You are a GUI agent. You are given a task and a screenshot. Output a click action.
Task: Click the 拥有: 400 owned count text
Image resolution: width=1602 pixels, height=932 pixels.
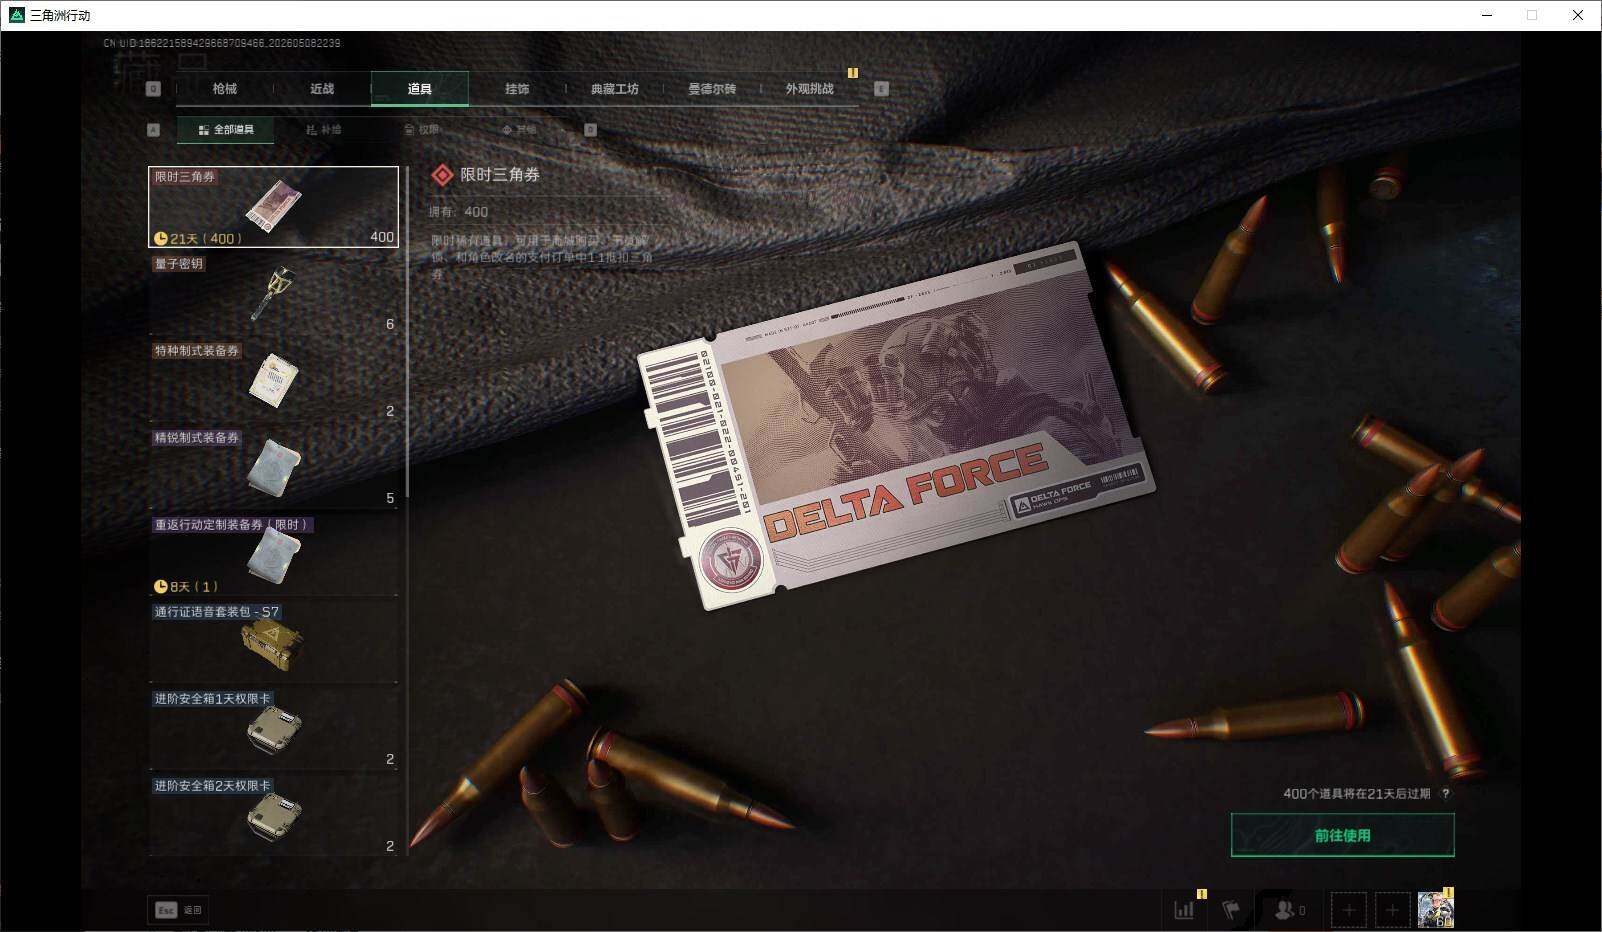click(x=459, y=212)
